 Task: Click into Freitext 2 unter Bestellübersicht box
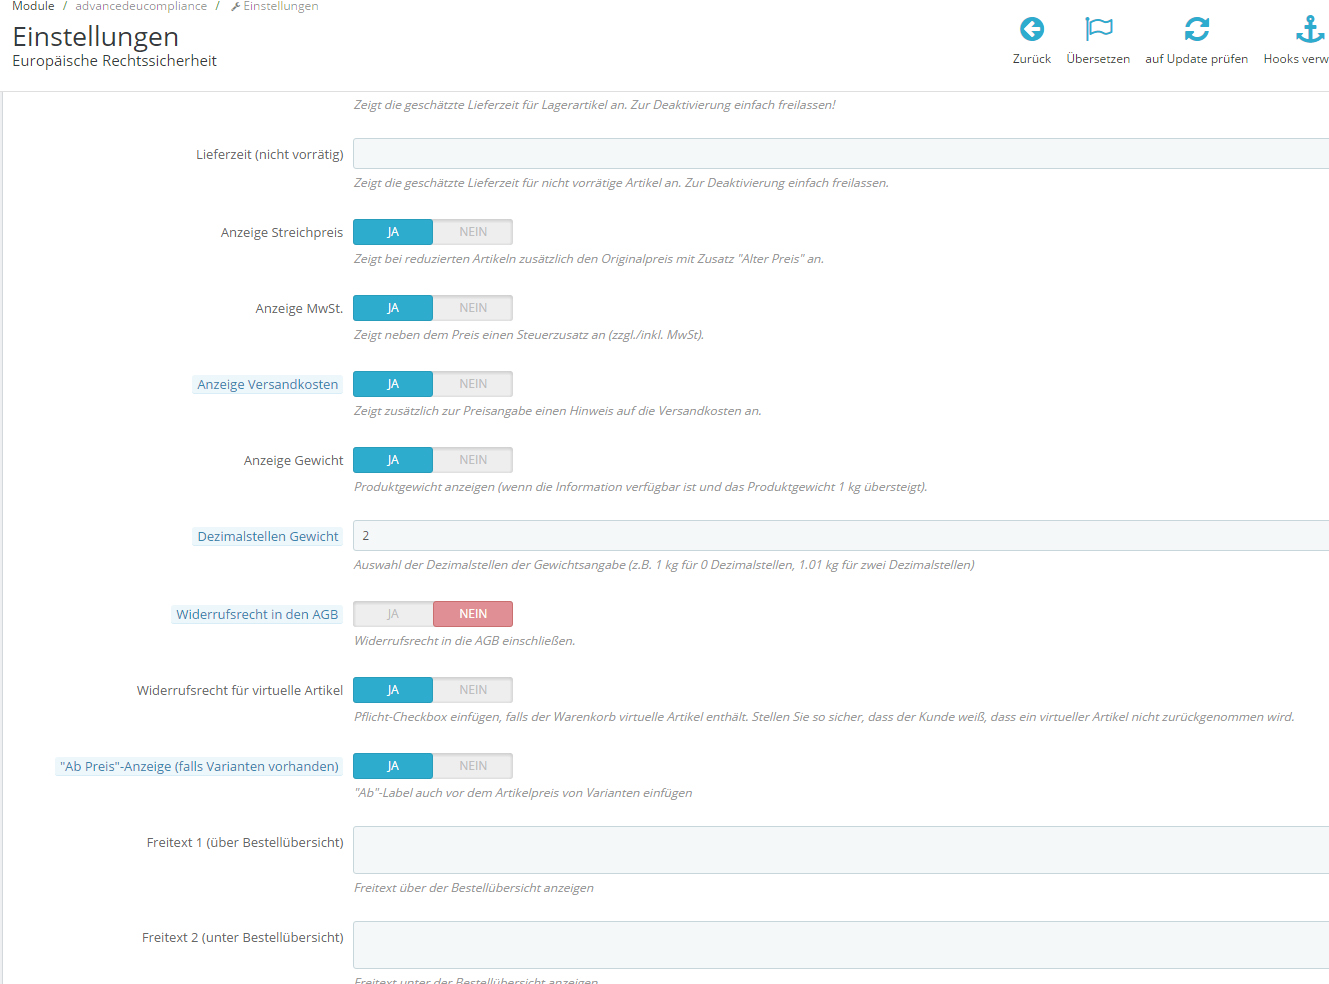tap(841, 945)
